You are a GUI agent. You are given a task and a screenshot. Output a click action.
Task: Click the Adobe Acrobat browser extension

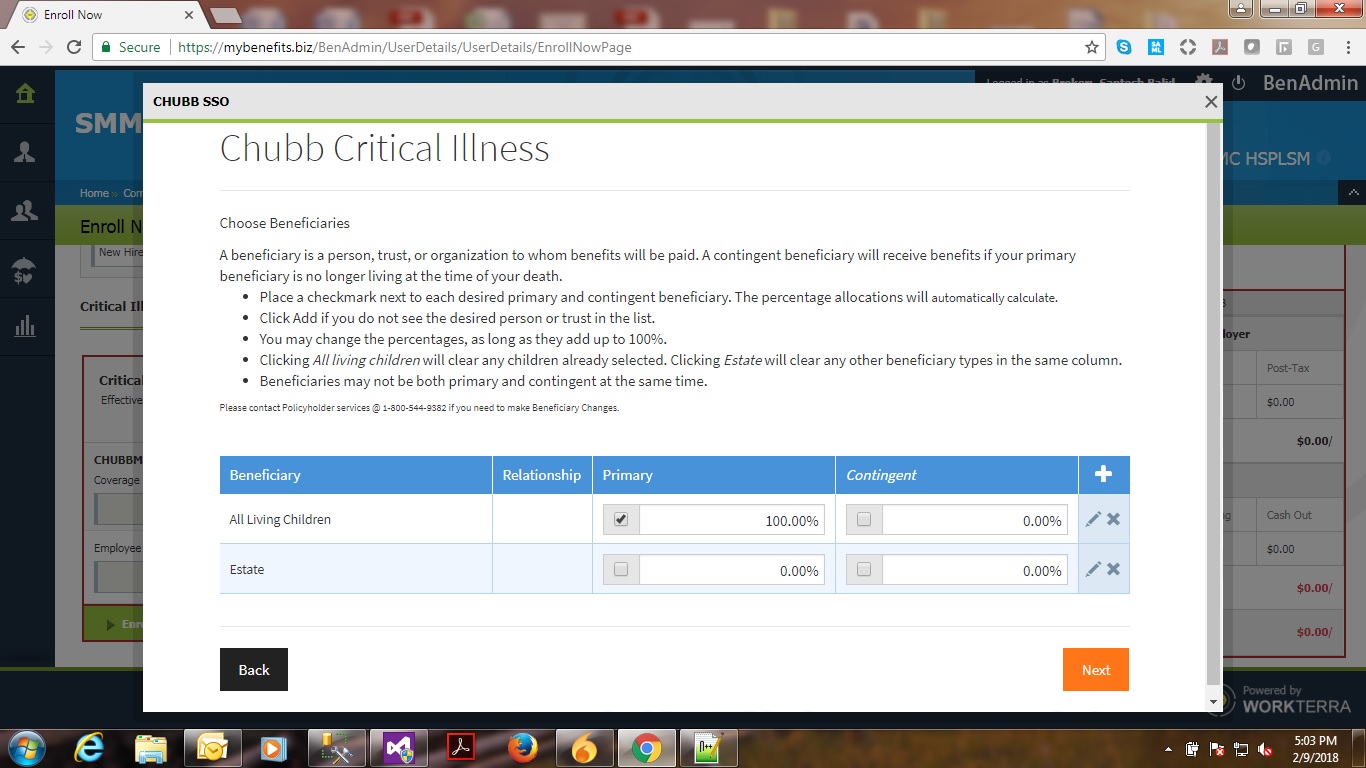click(x=1220, y=47)
